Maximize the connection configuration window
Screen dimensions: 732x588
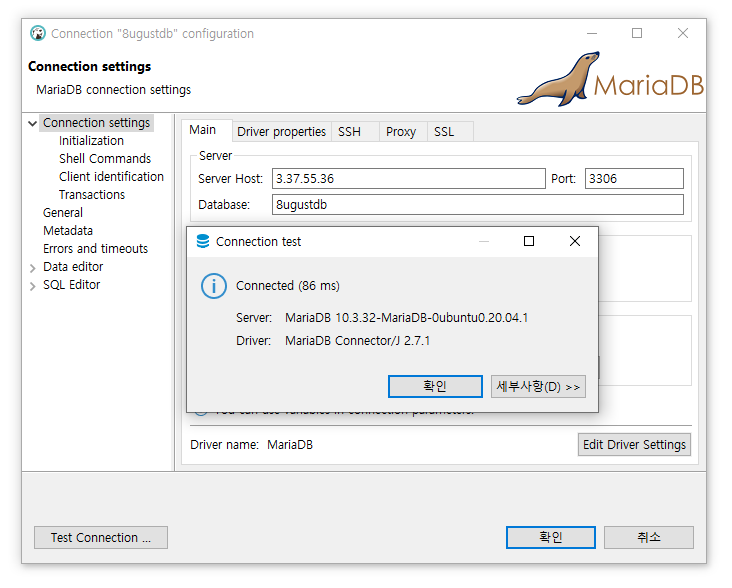coord(637,33)
